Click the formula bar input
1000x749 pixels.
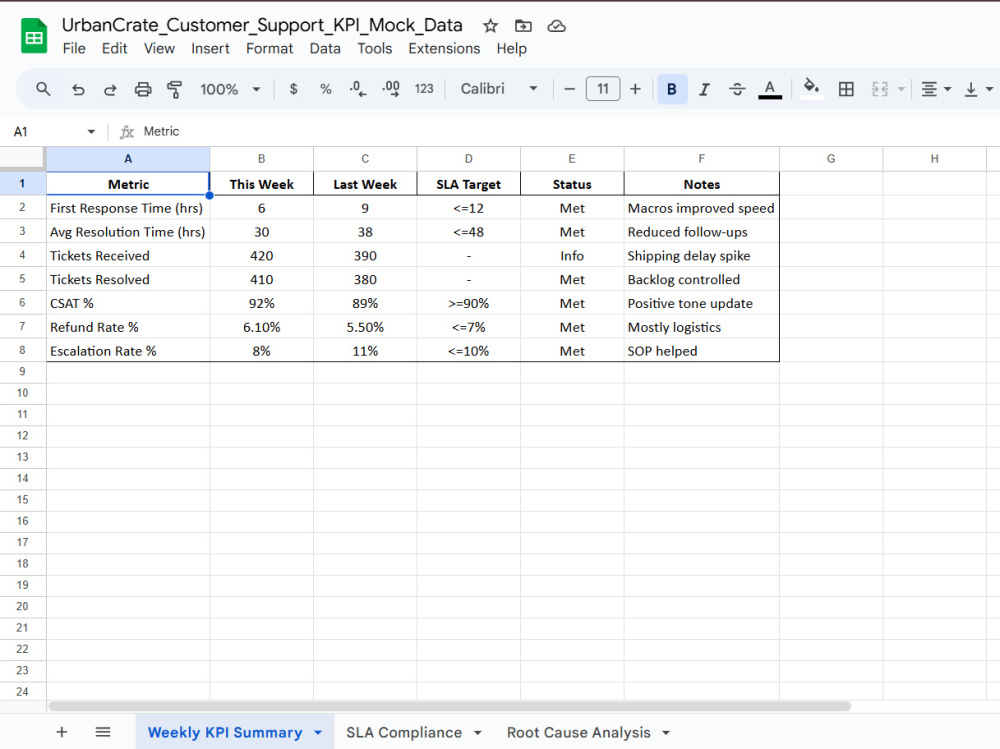coord(568,131)
